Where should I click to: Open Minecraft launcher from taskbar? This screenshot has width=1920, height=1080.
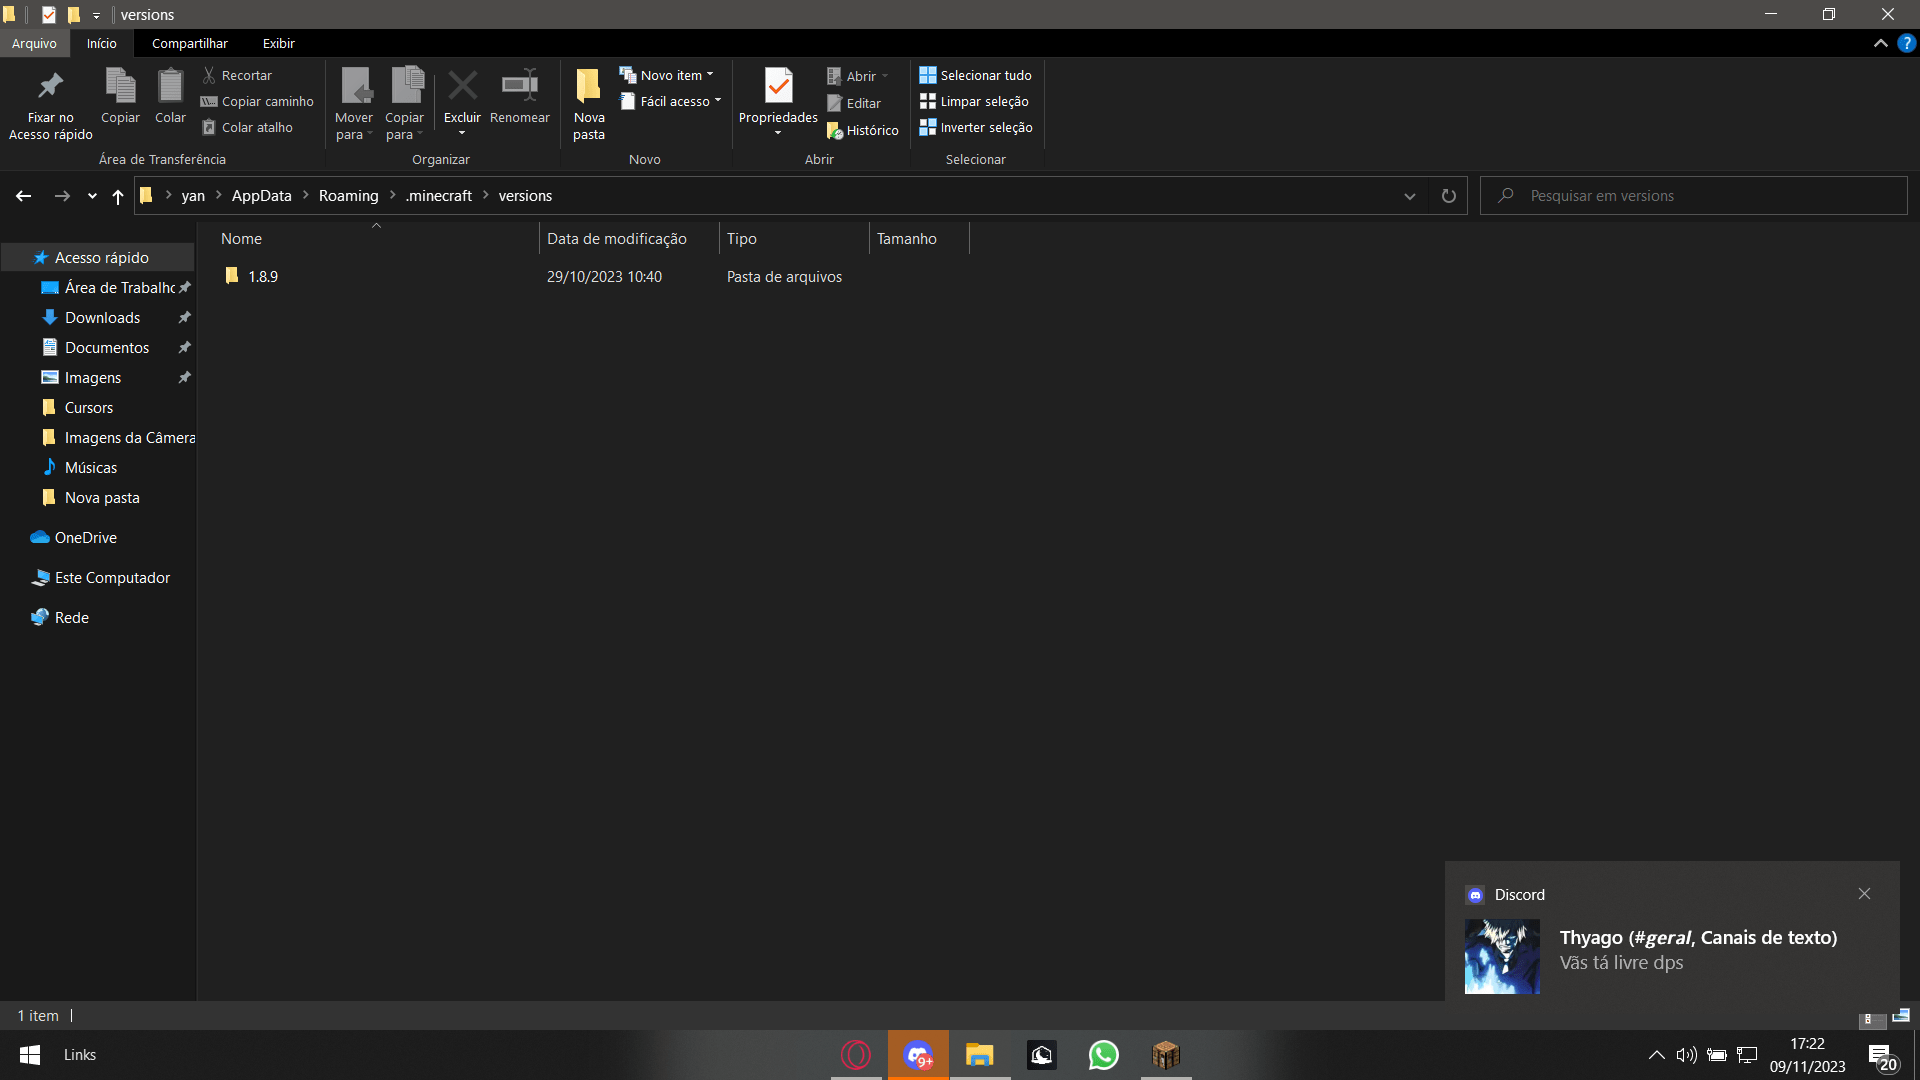click(x=1165, y=1055)
